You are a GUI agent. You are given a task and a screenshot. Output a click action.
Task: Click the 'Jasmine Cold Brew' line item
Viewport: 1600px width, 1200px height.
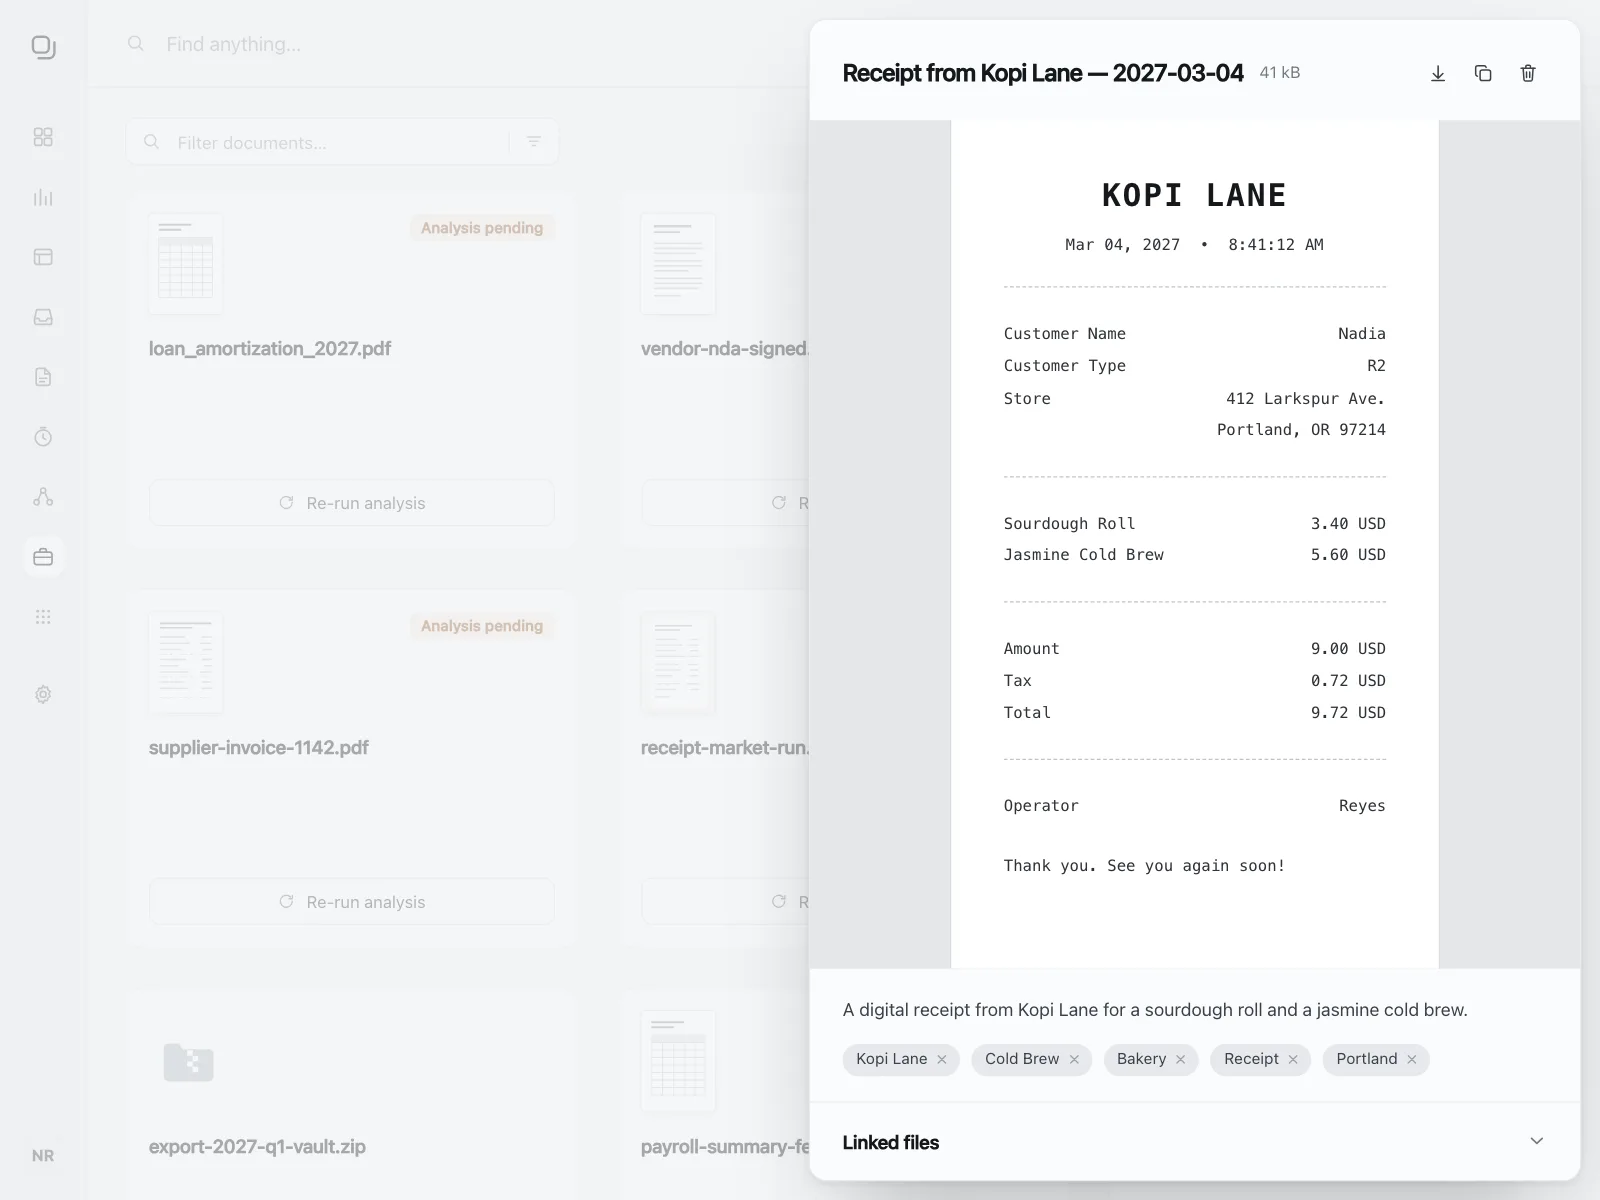pyautogui.click(x=1084, y=555)
